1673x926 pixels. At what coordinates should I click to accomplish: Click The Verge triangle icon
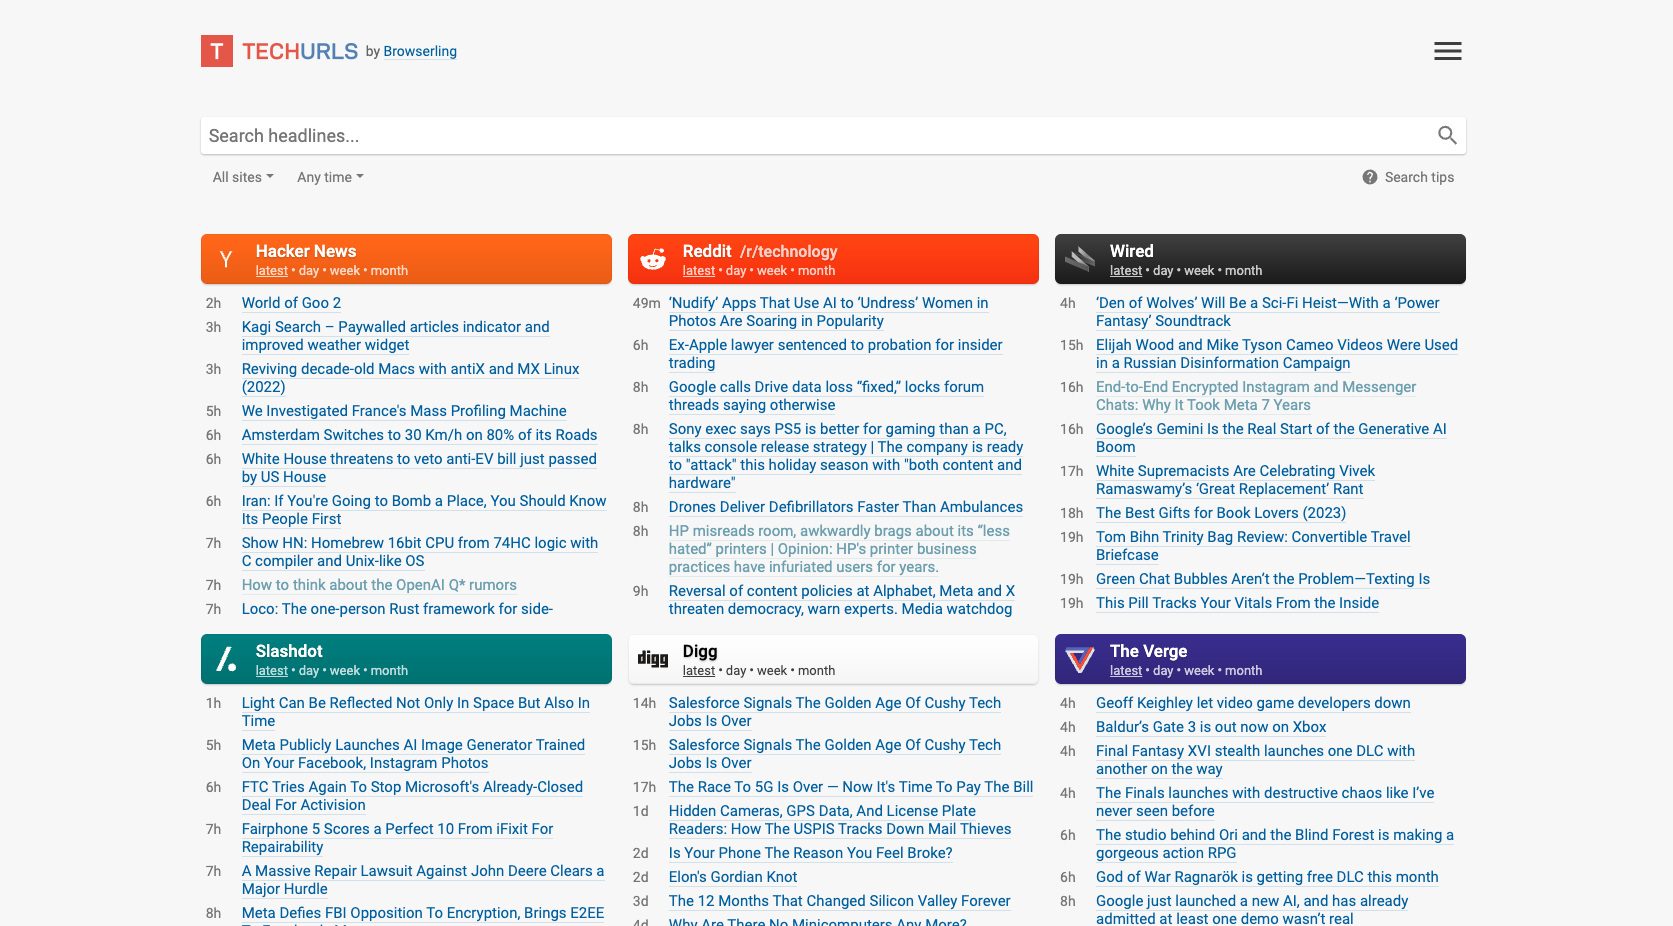pos(1080,659)
